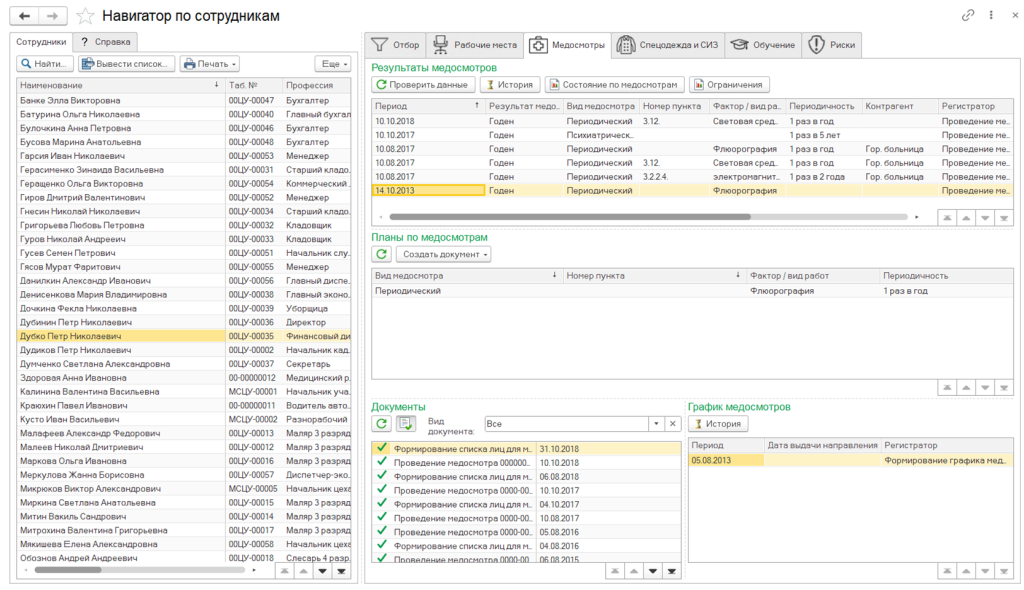Select the Медосмотры tab
The height and width of the screenshot is (590, 1024).
pyautogui.click(x=568, y=45)
